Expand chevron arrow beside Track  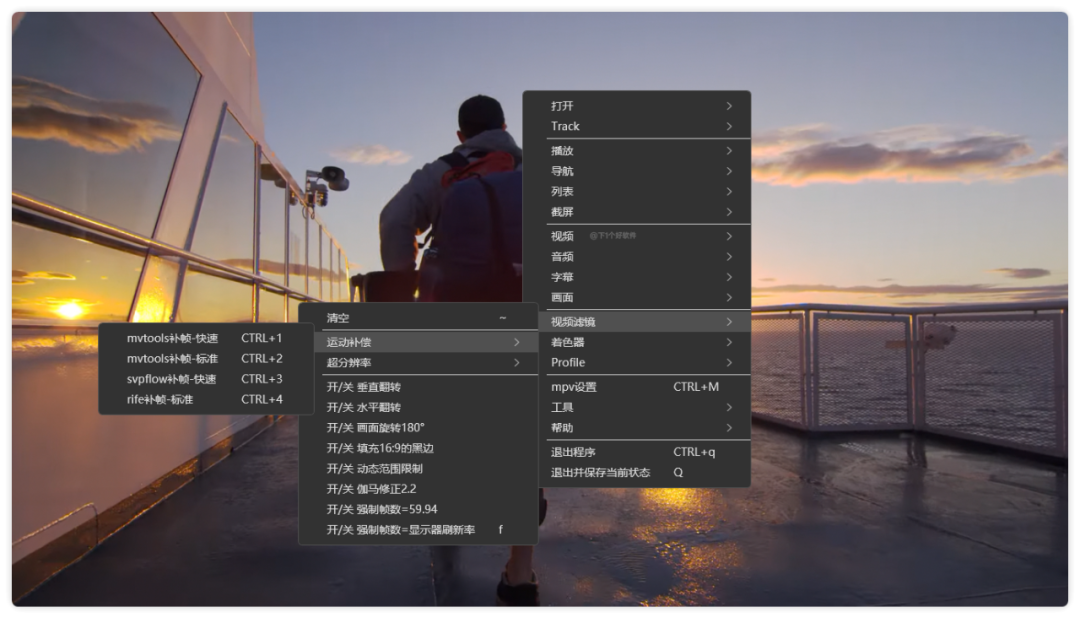(x=729, y=126)
